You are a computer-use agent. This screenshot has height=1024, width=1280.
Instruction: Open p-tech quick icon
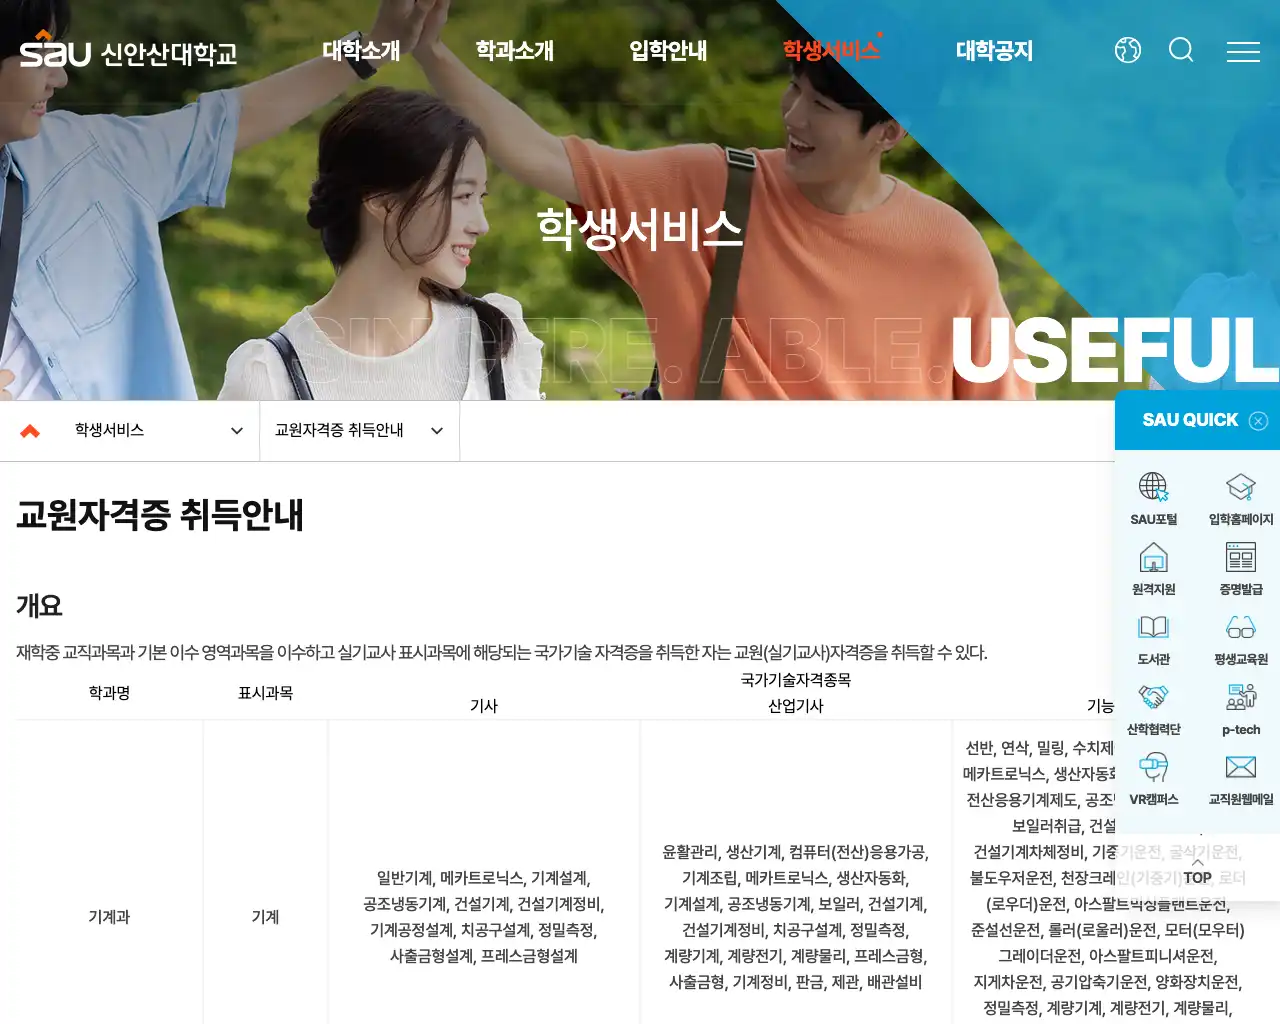(1241, 709)
